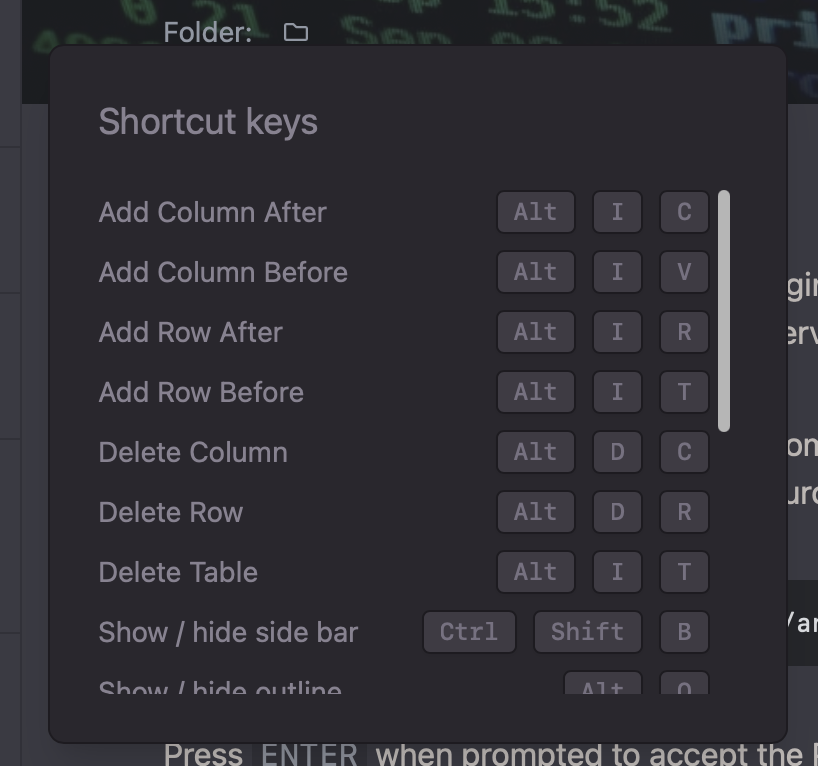Click the Shift key badge for side bar shortcut

pyautogui.click(x=587, y=631)
